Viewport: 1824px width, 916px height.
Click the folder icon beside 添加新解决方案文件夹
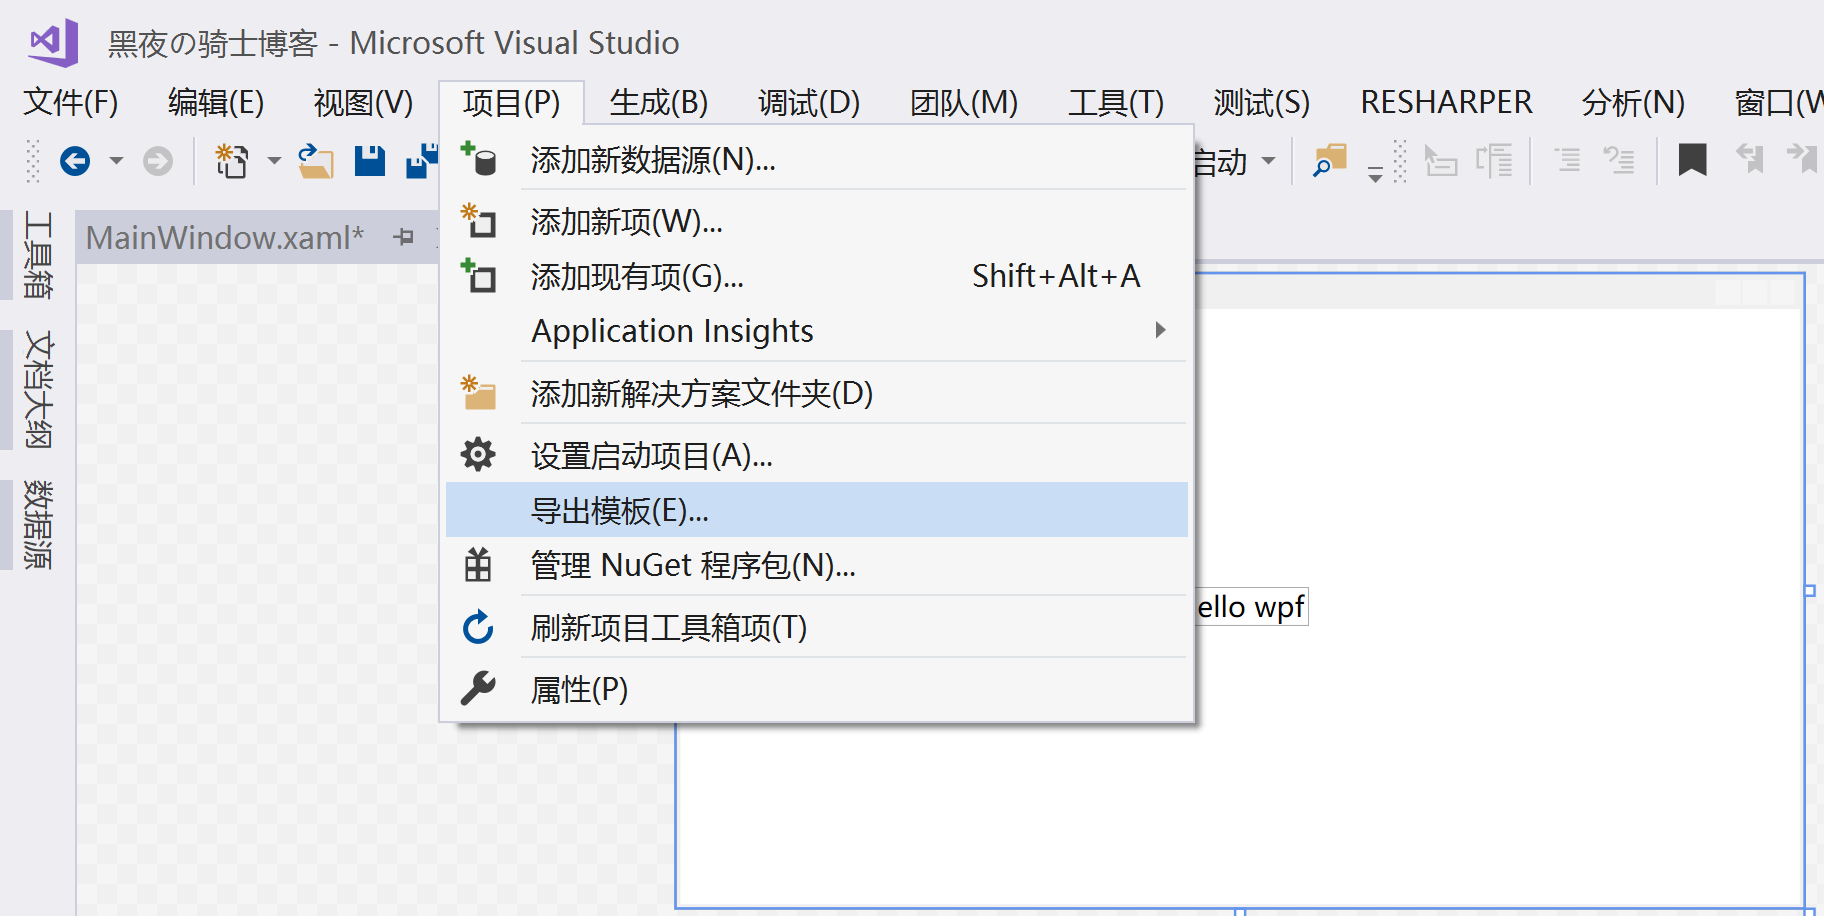[478, 392]
